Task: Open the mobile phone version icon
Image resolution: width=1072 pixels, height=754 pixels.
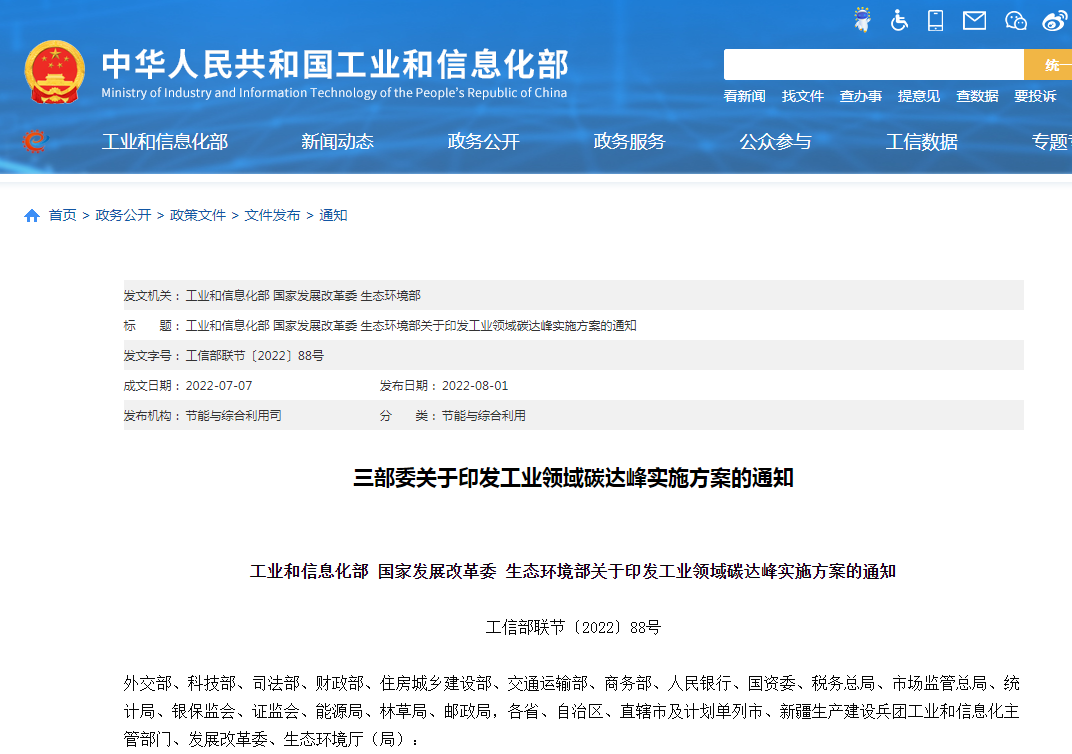Action: [935, 21]
